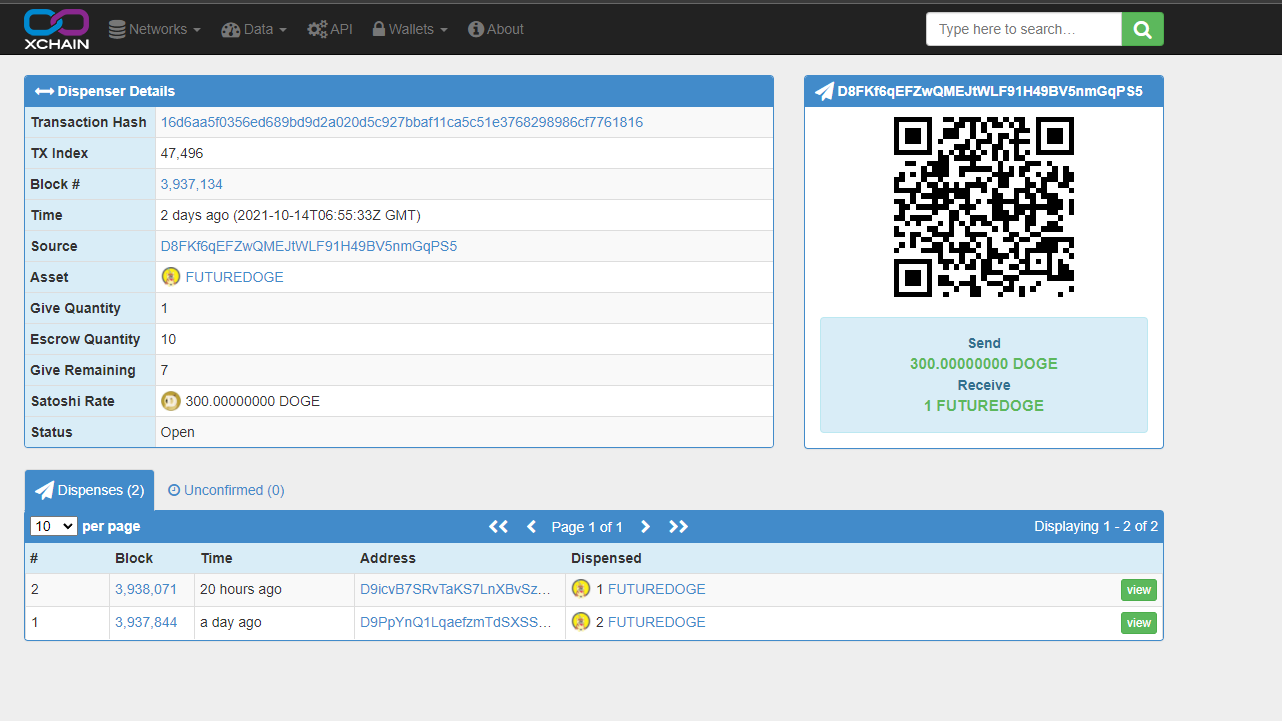Click FUTUREDOGE icon in dispense row 2

(581, 589)
